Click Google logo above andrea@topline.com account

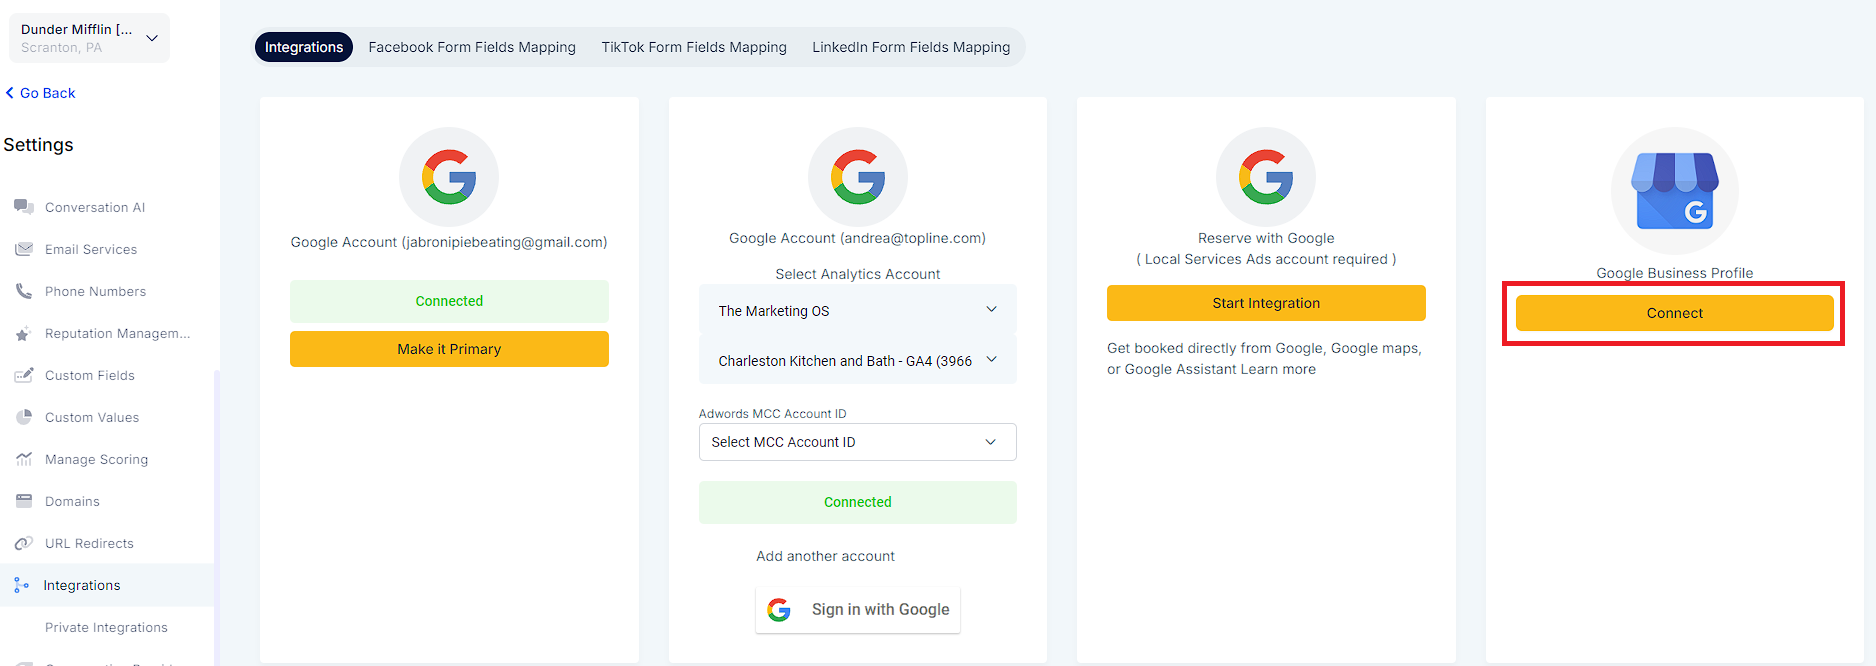[x=858, y=177]
